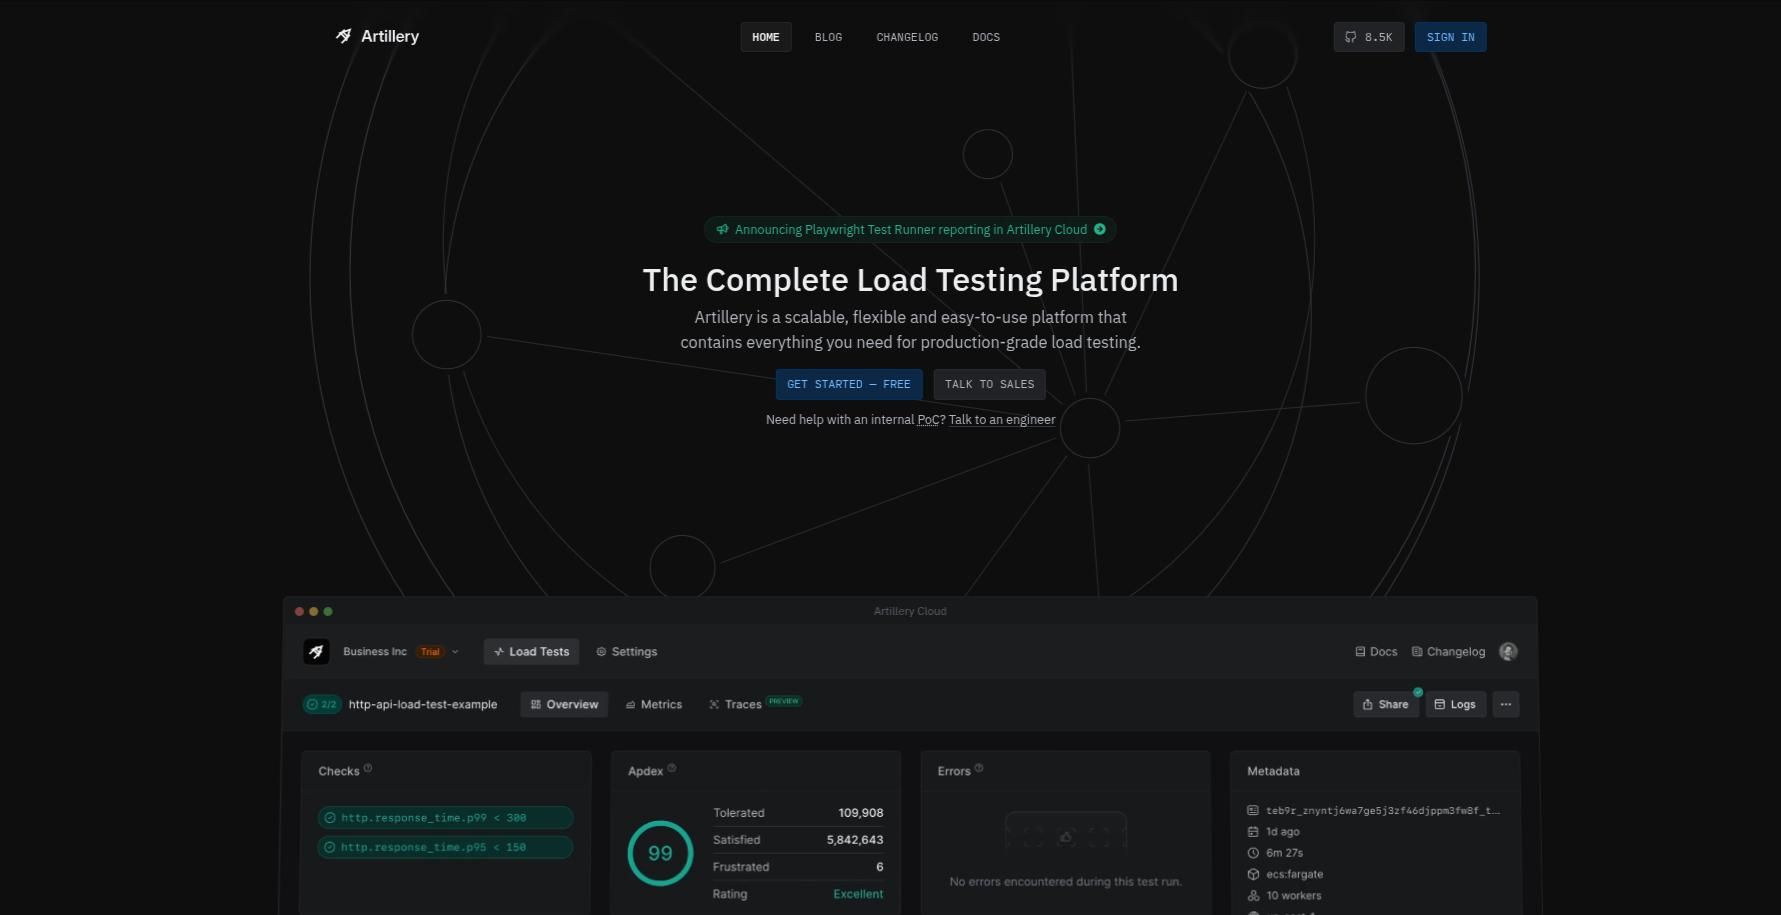Image resolution: width=1781 pixels, height=915 pixels.
Task: Follow the Talk to an engineer link
Action: tap(1002, 420)
